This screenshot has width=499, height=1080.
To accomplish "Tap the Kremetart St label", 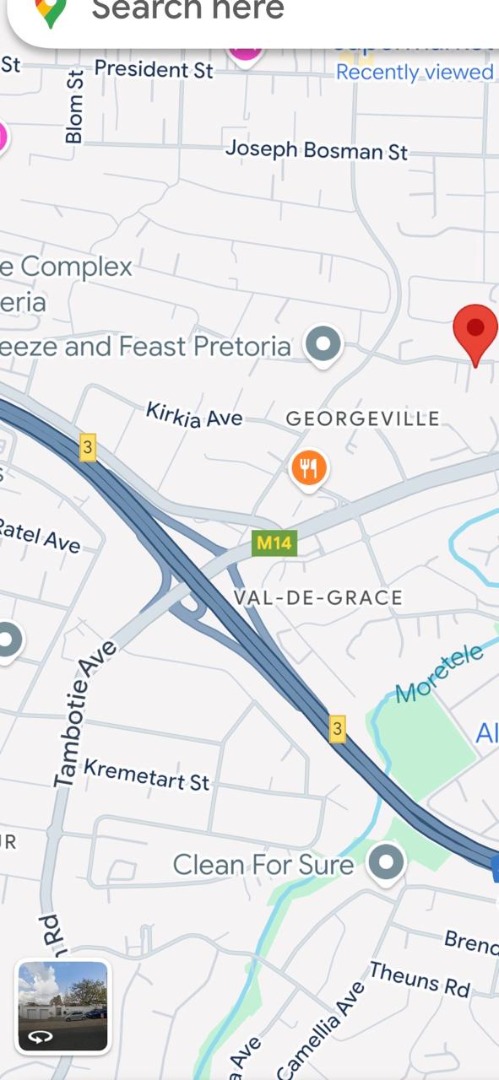I will pos(147,775).
